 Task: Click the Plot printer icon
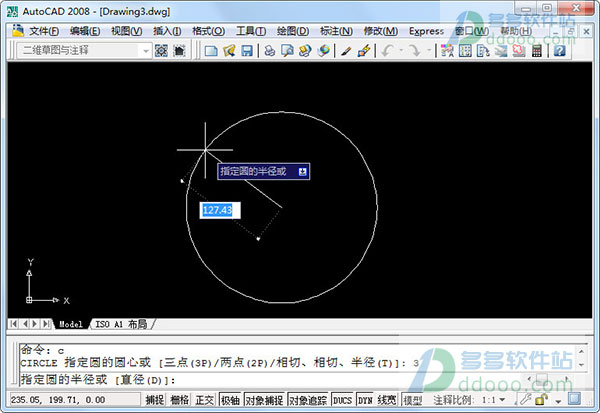pyautogui.click(x=269, y=51)
